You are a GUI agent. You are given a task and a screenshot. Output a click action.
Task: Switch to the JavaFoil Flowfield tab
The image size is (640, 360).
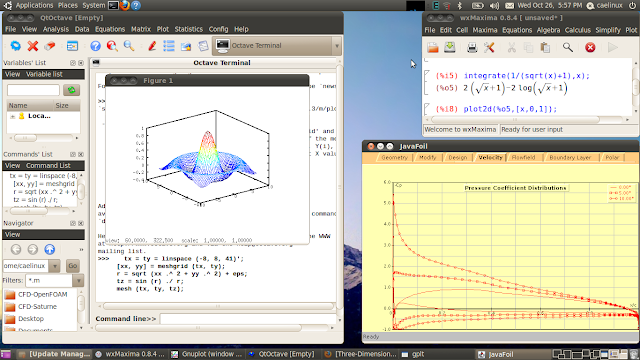click(523, 158)
